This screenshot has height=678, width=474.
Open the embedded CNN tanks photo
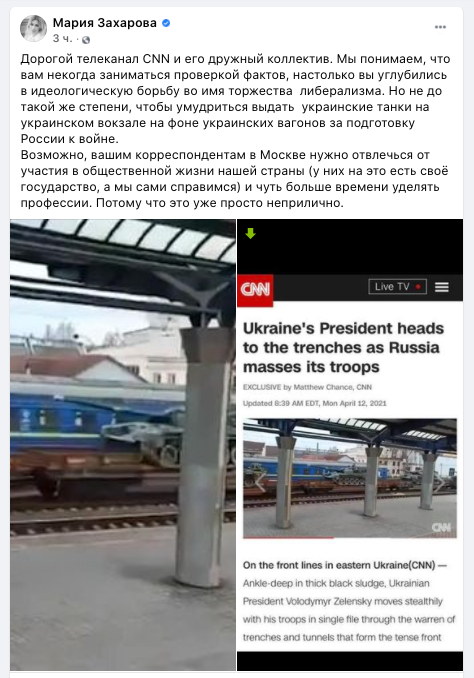pos(349,478)
